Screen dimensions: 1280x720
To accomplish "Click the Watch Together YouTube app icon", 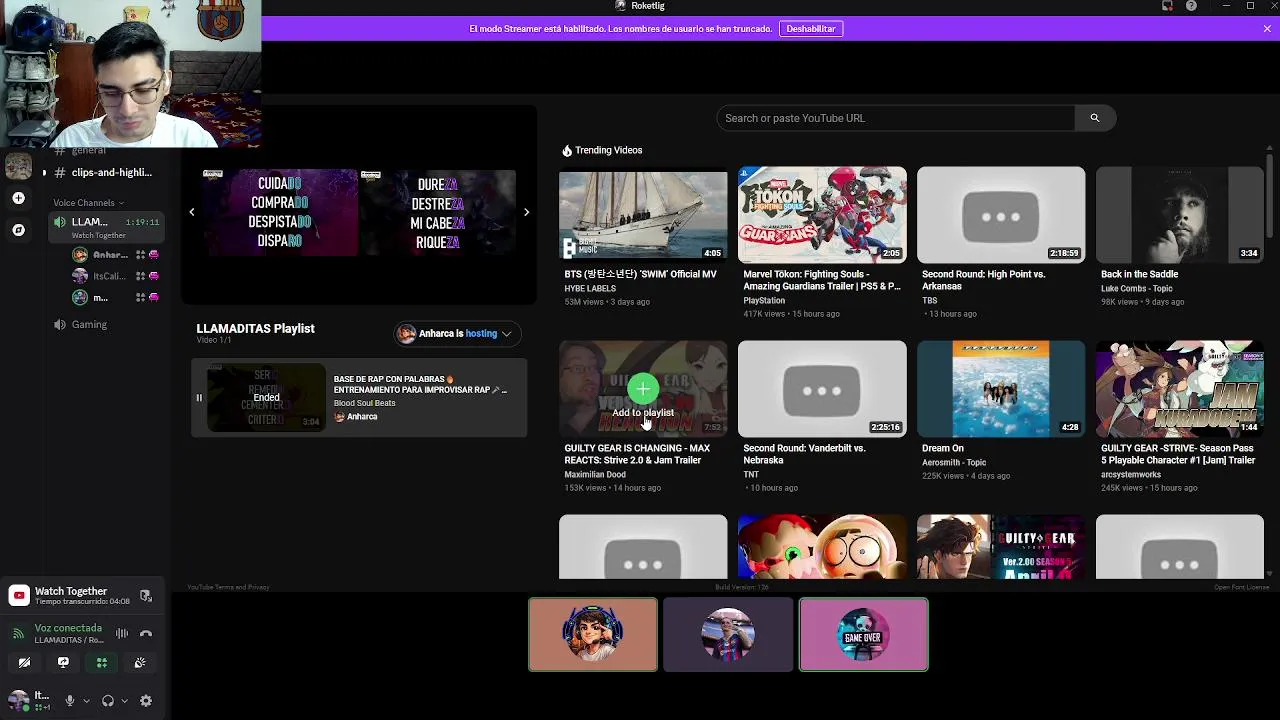I will 19,596.
